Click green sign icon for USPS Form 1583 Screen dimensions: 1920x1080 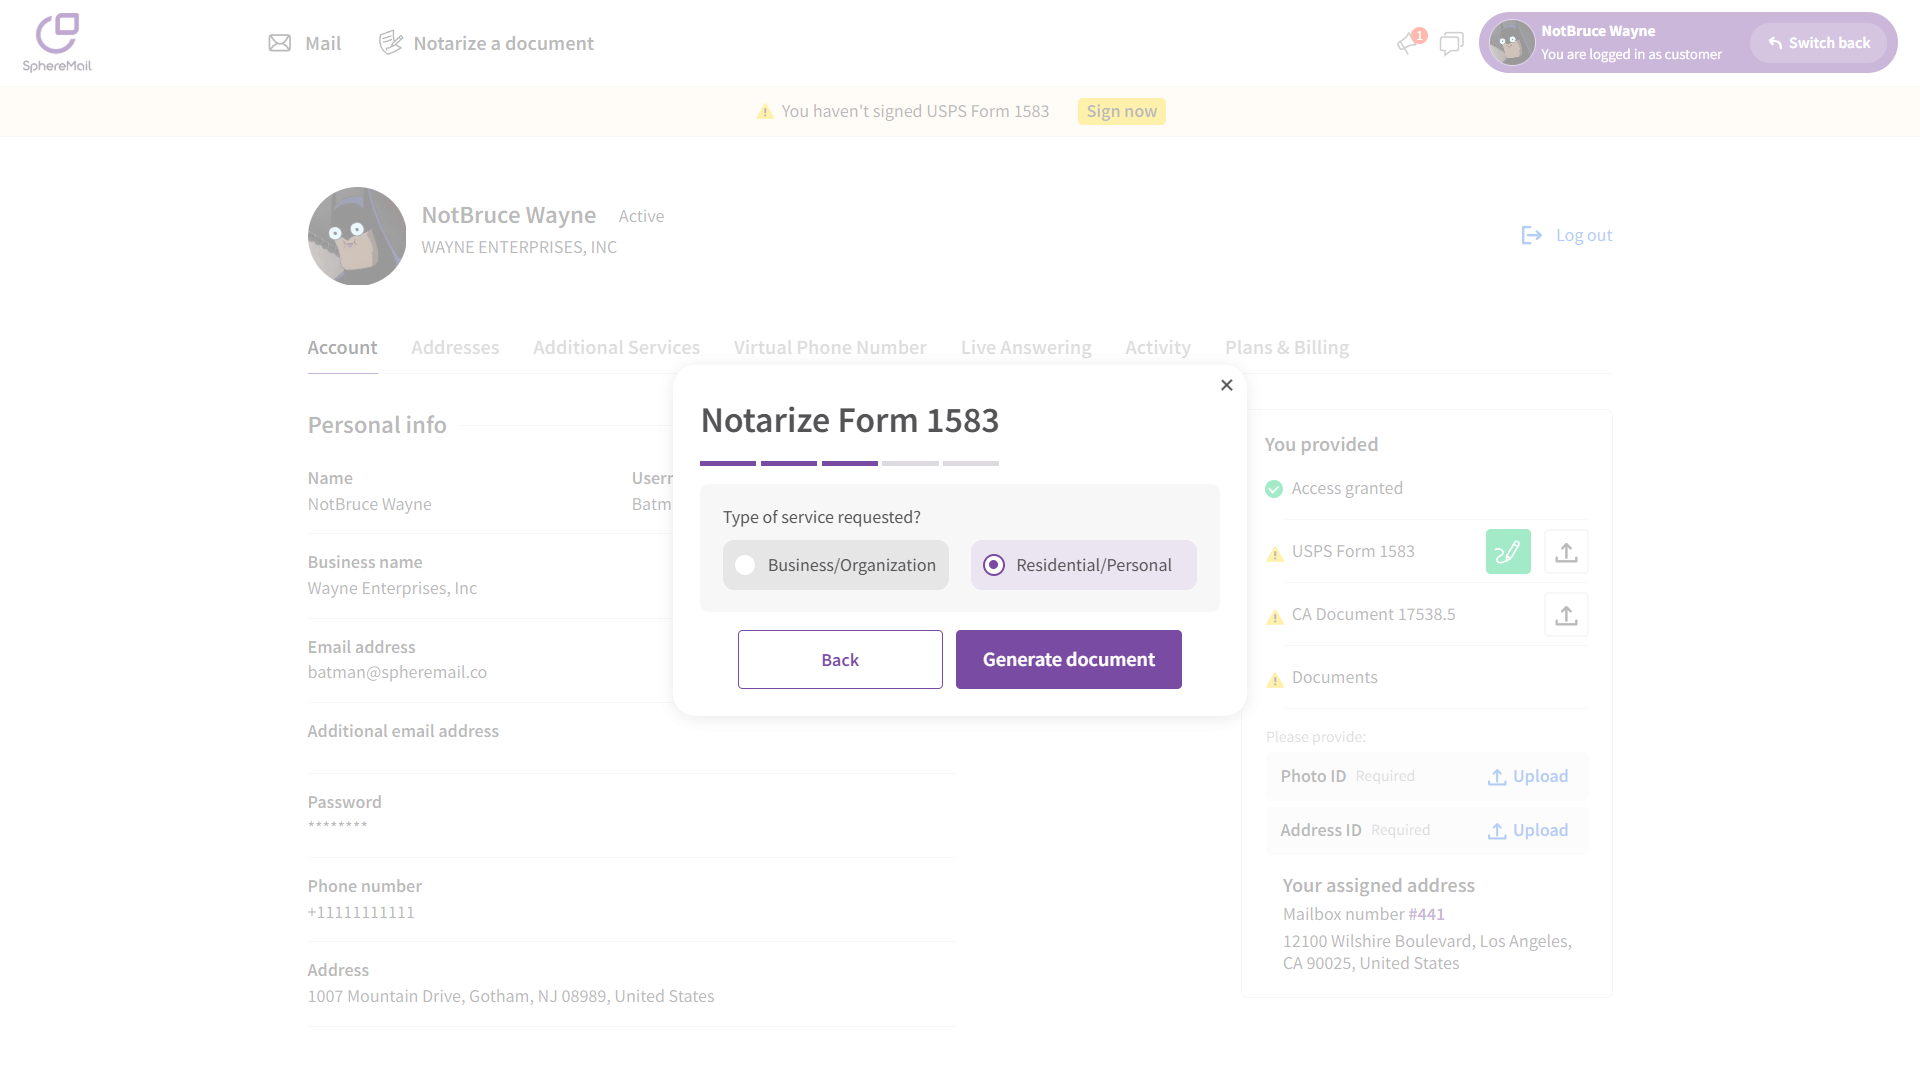tap(1508, 552)
